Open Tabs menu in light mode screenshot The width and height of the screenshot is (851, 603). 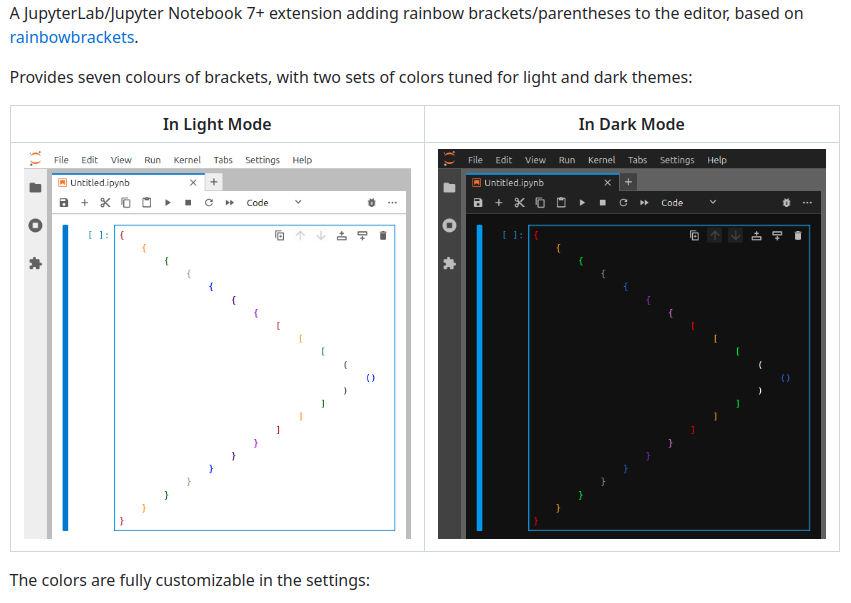click(223, 160)
